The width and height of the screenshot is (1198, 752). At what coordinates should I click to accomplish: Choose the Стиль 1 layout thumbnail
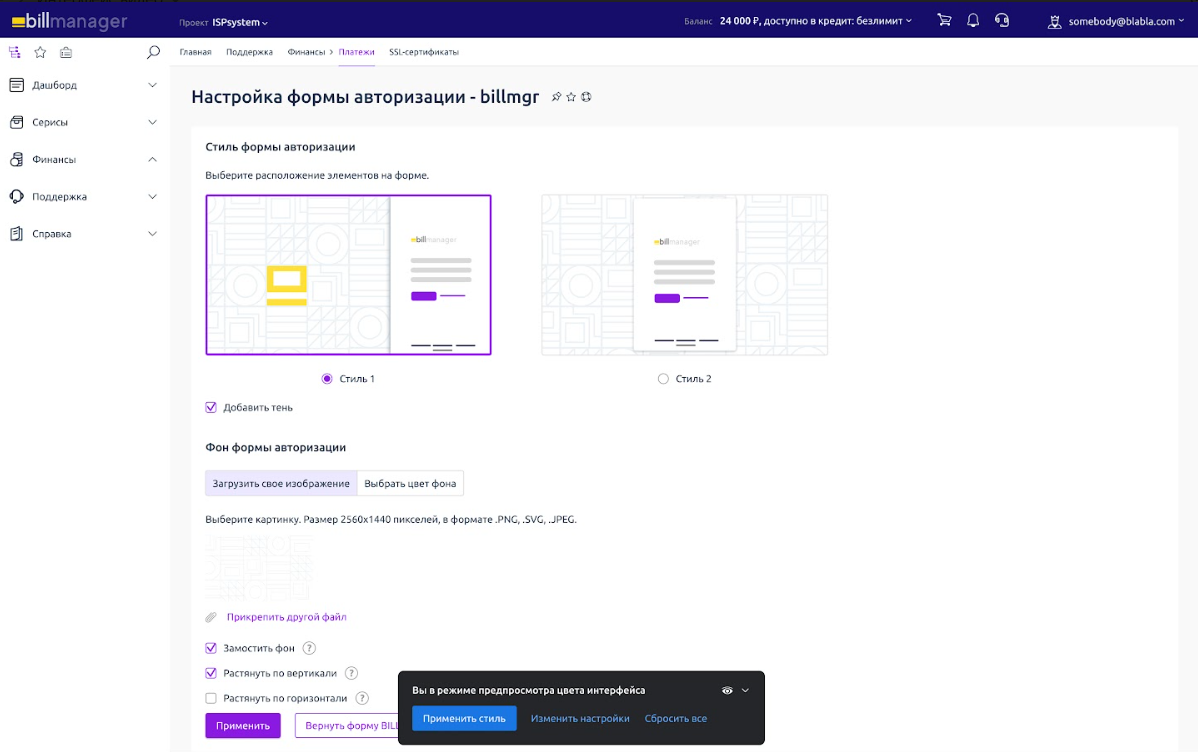click(x=348, y=274)
